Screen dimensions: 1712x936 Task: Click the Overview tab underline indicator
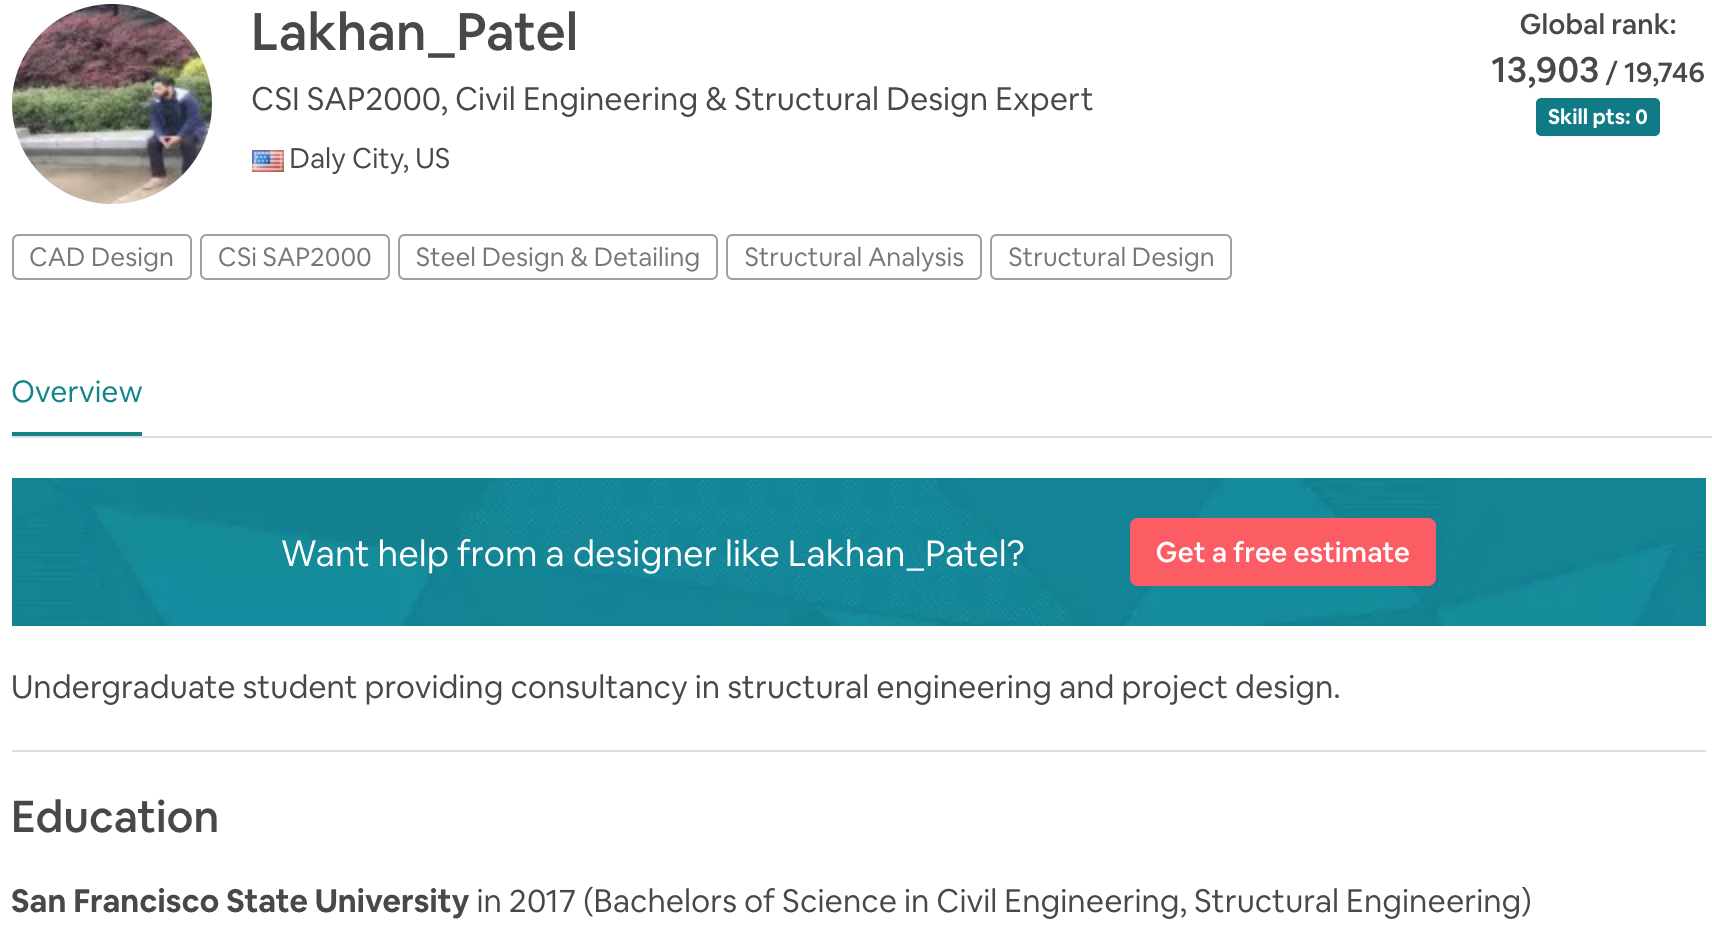coord(76,434)
